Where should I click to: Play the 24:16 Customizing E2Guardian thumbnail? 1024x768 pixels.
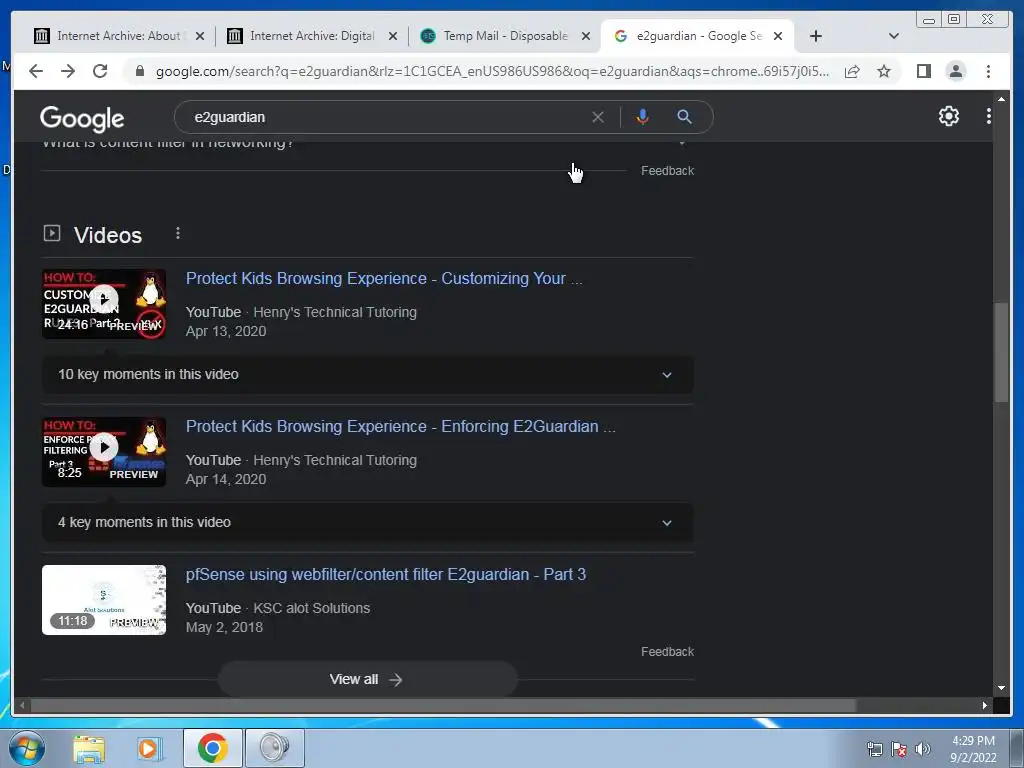click(x=104, y=304)
